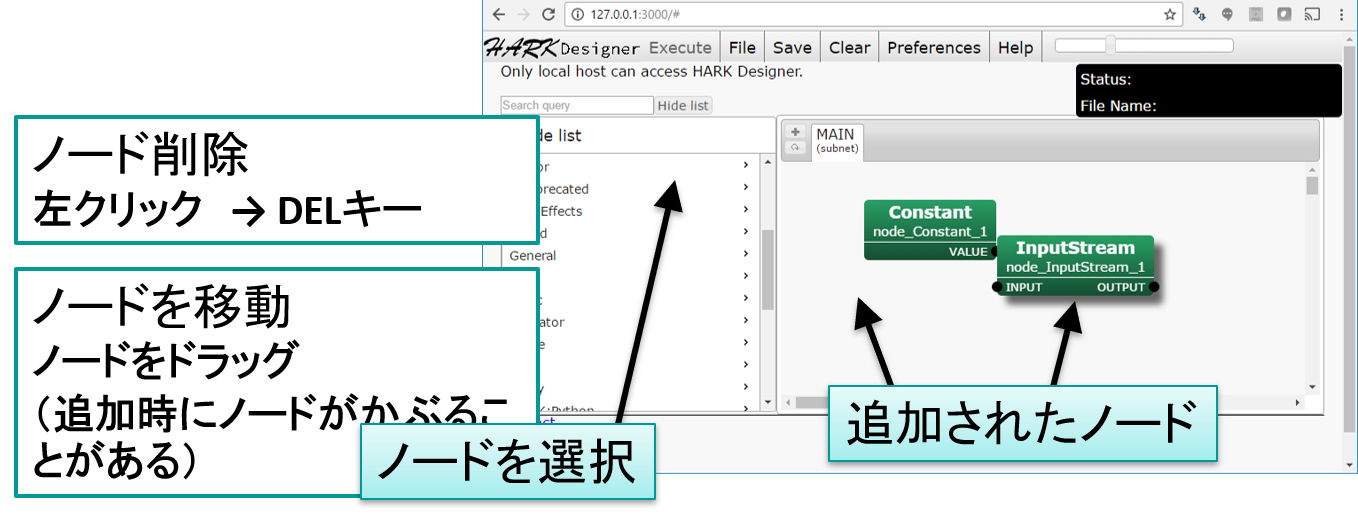Click Save in the menu bar
The width and height of the screenshot is (1358, 527).
pyautogui.click(x=792, y=48)
